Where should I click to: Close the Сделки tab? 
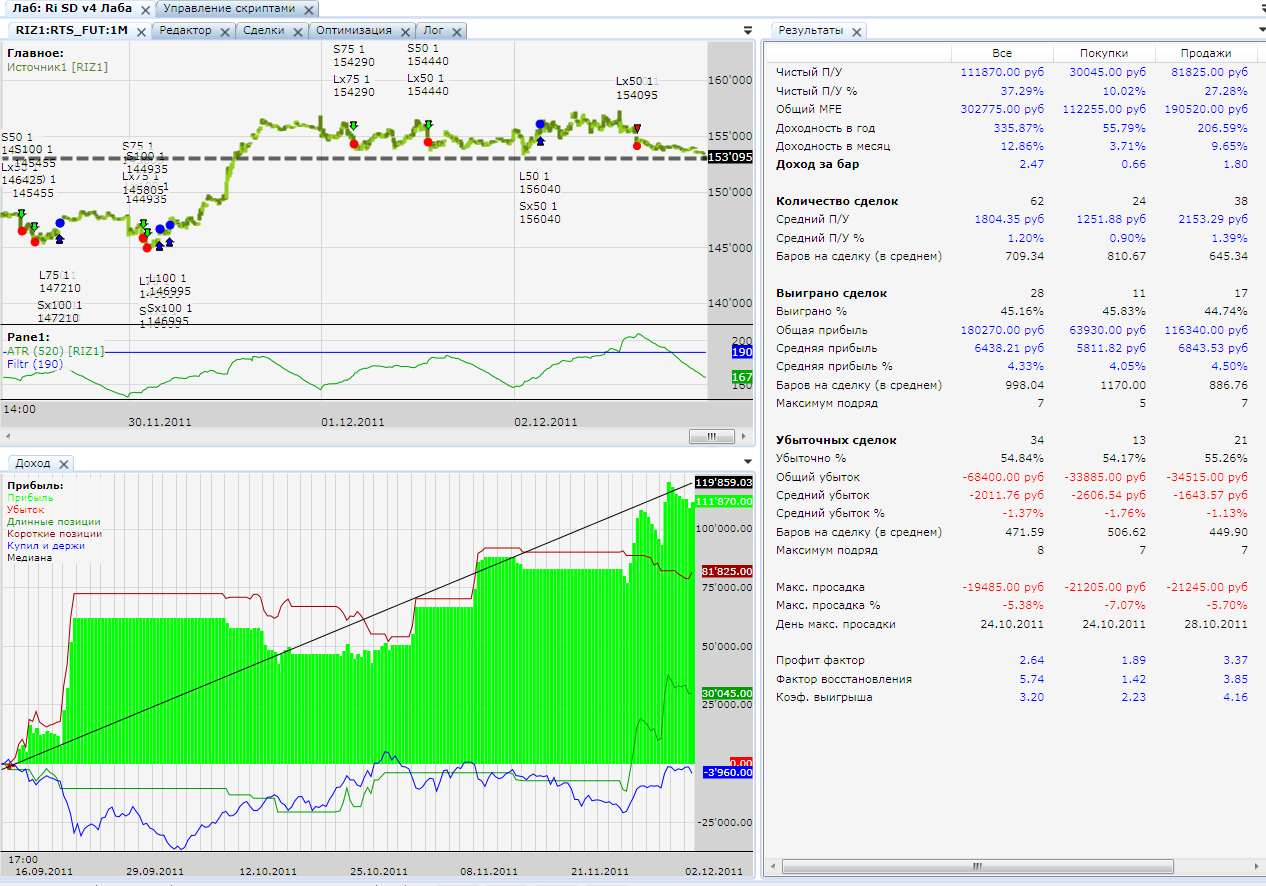click(x=298, y=31)
